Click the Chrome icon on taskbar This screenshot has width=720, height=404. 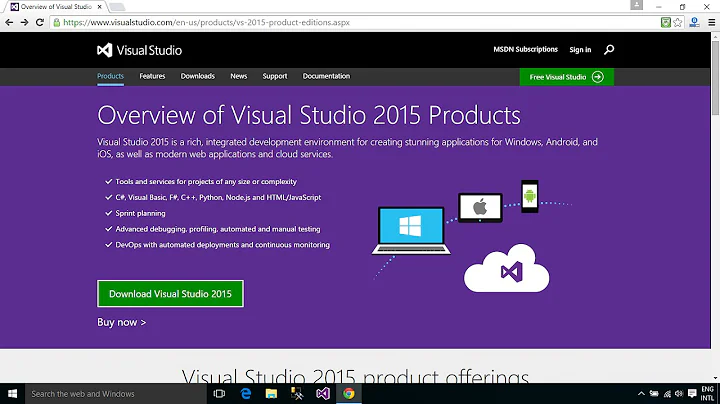[x=349, y=393]
